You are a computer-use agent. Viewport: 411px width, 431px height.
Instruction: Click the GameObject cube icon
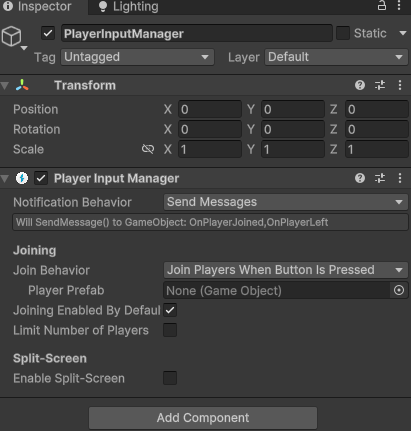click(11, 36)
